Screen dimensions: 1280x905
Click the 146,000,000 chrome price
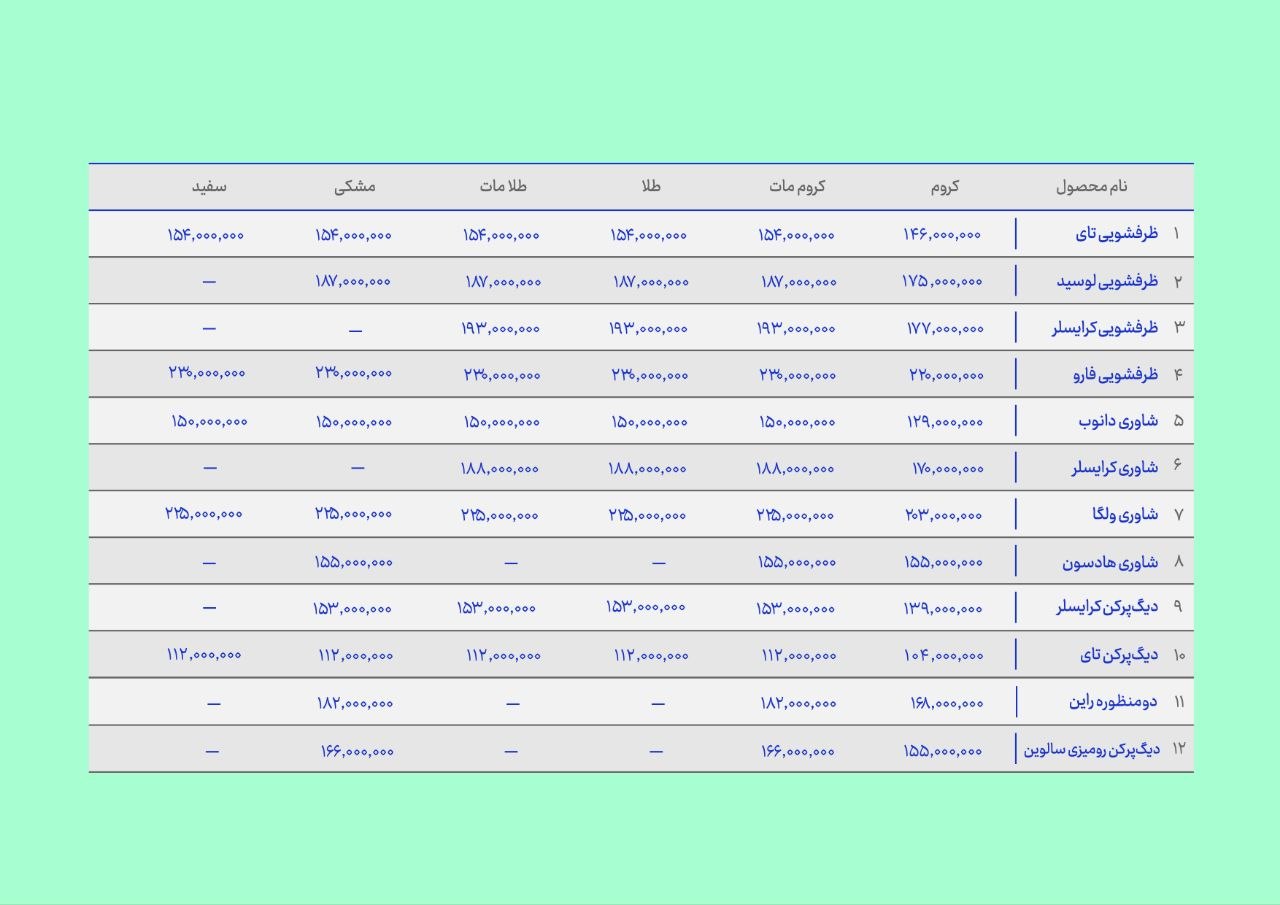click(942, 235)
